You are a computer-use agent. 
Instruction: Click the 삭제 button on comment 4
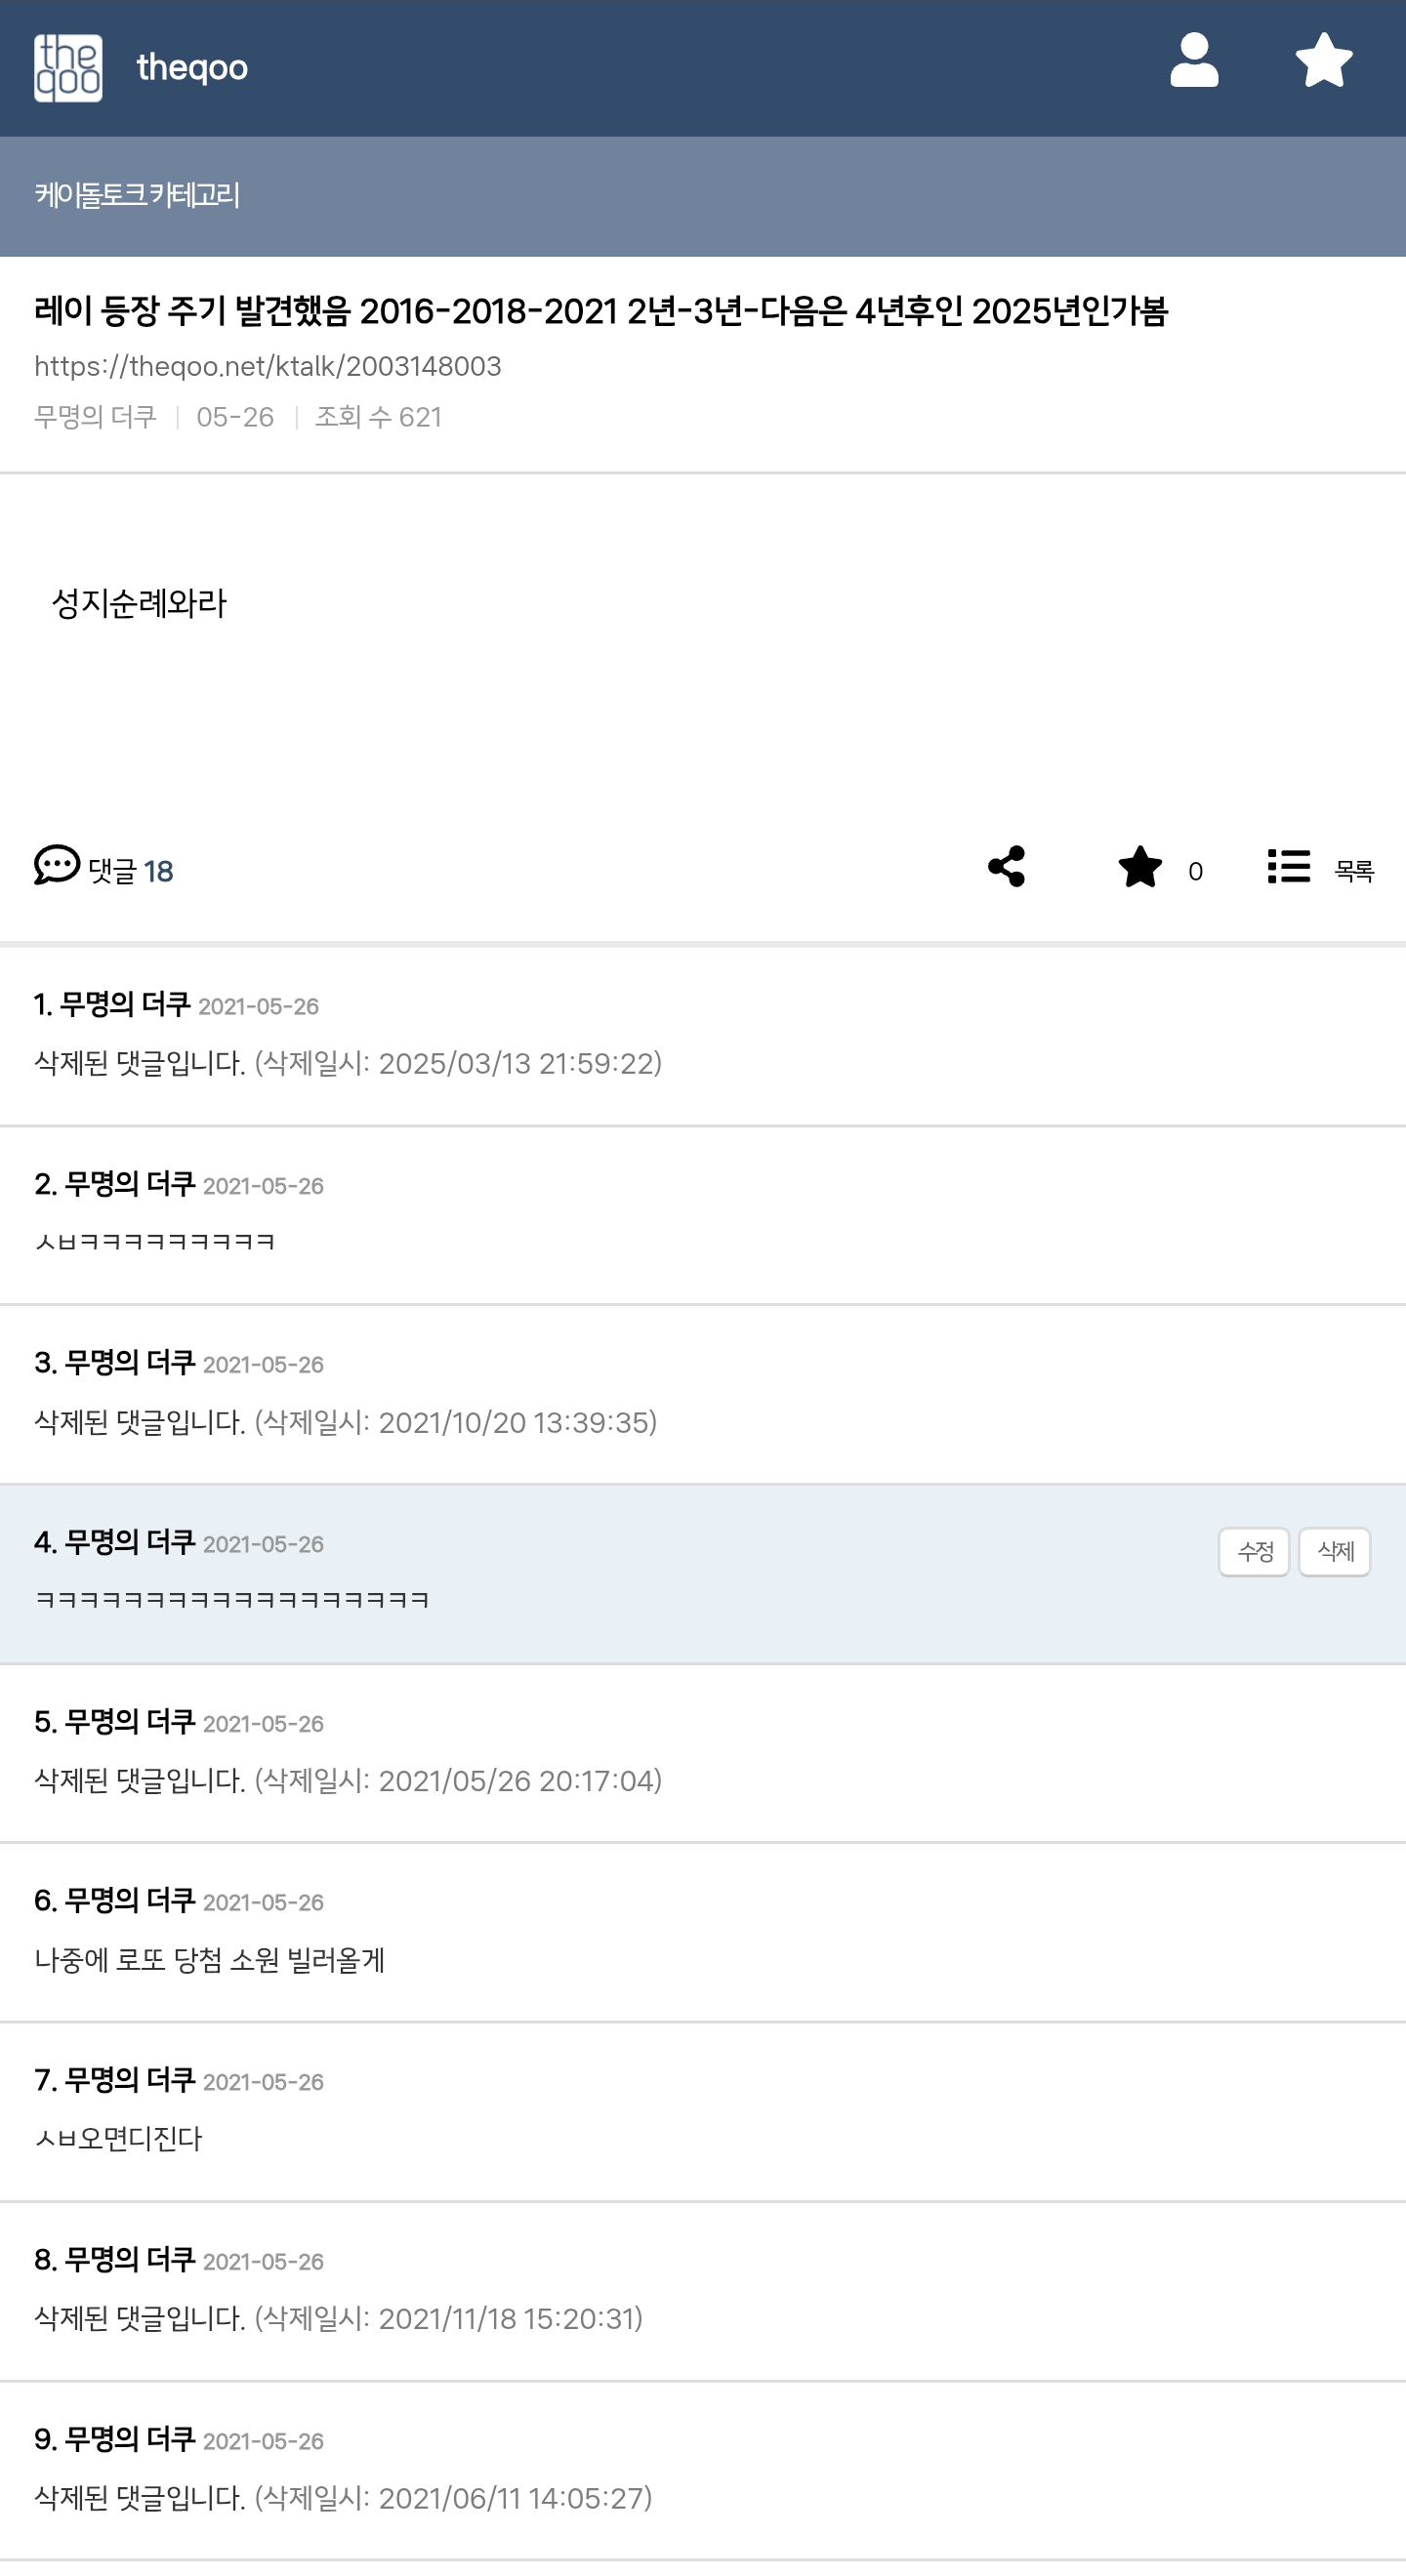click(x=1334, y=1552)
